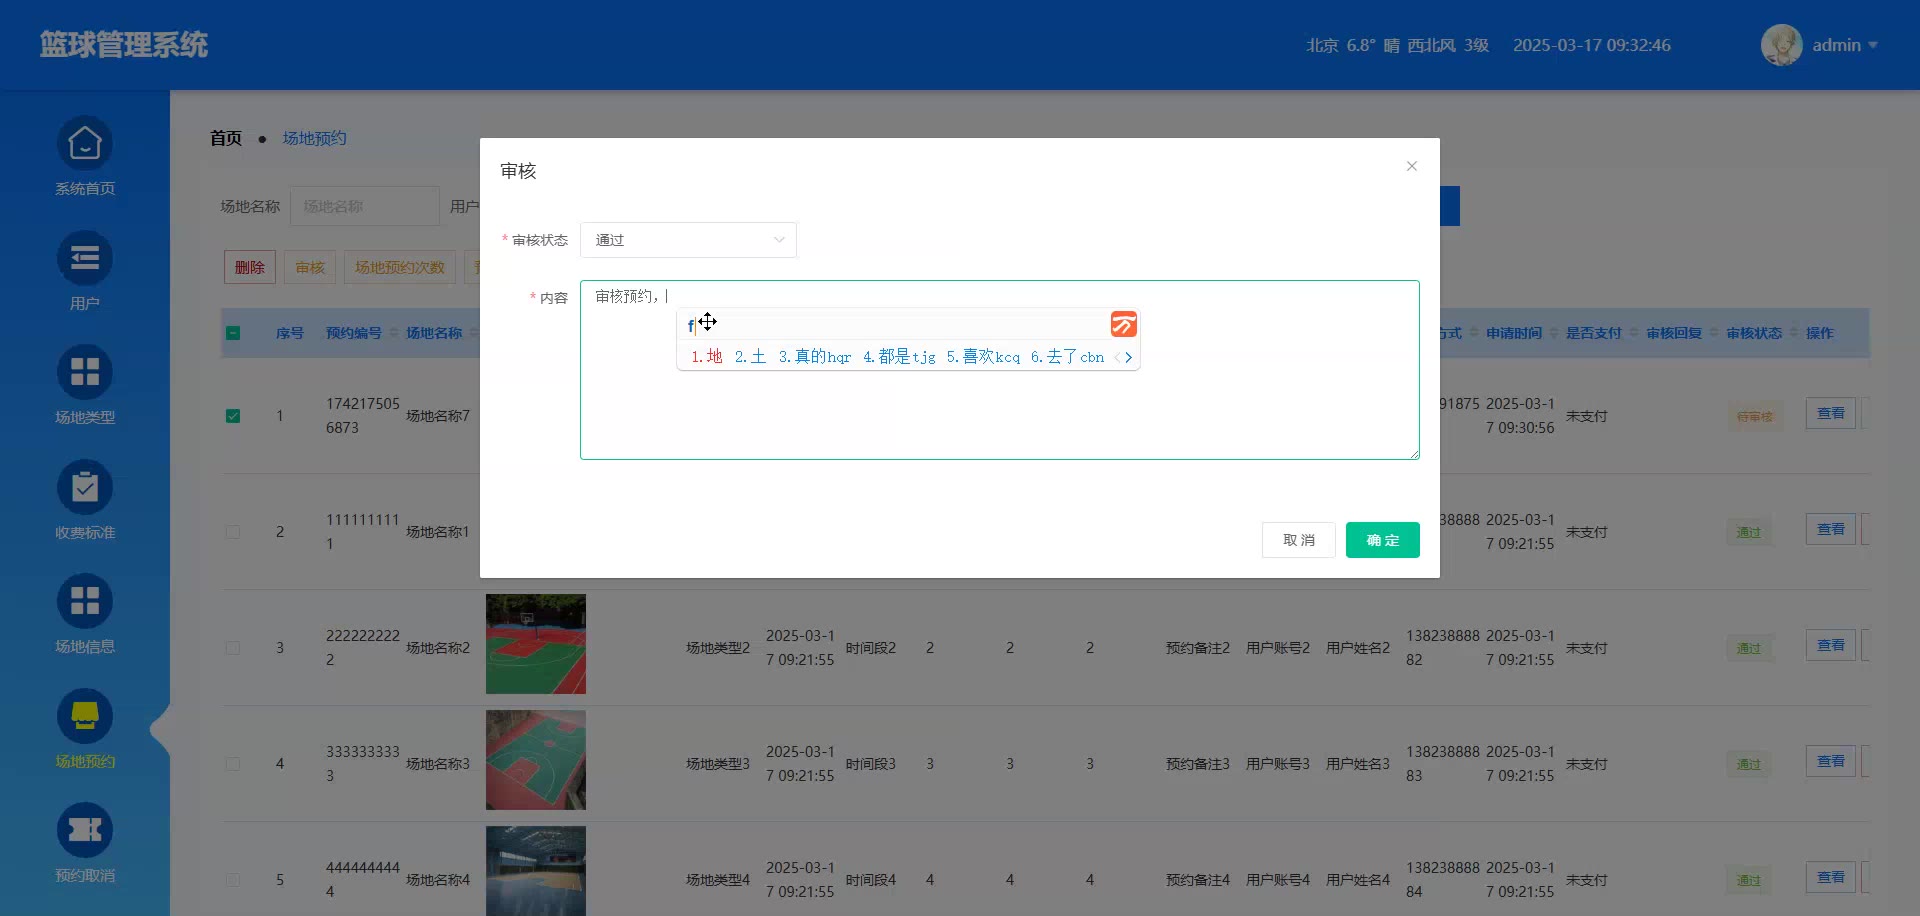The image size is (1920, 916).
Task: View row 5 with 查看 button
Action: point(1831,877)
